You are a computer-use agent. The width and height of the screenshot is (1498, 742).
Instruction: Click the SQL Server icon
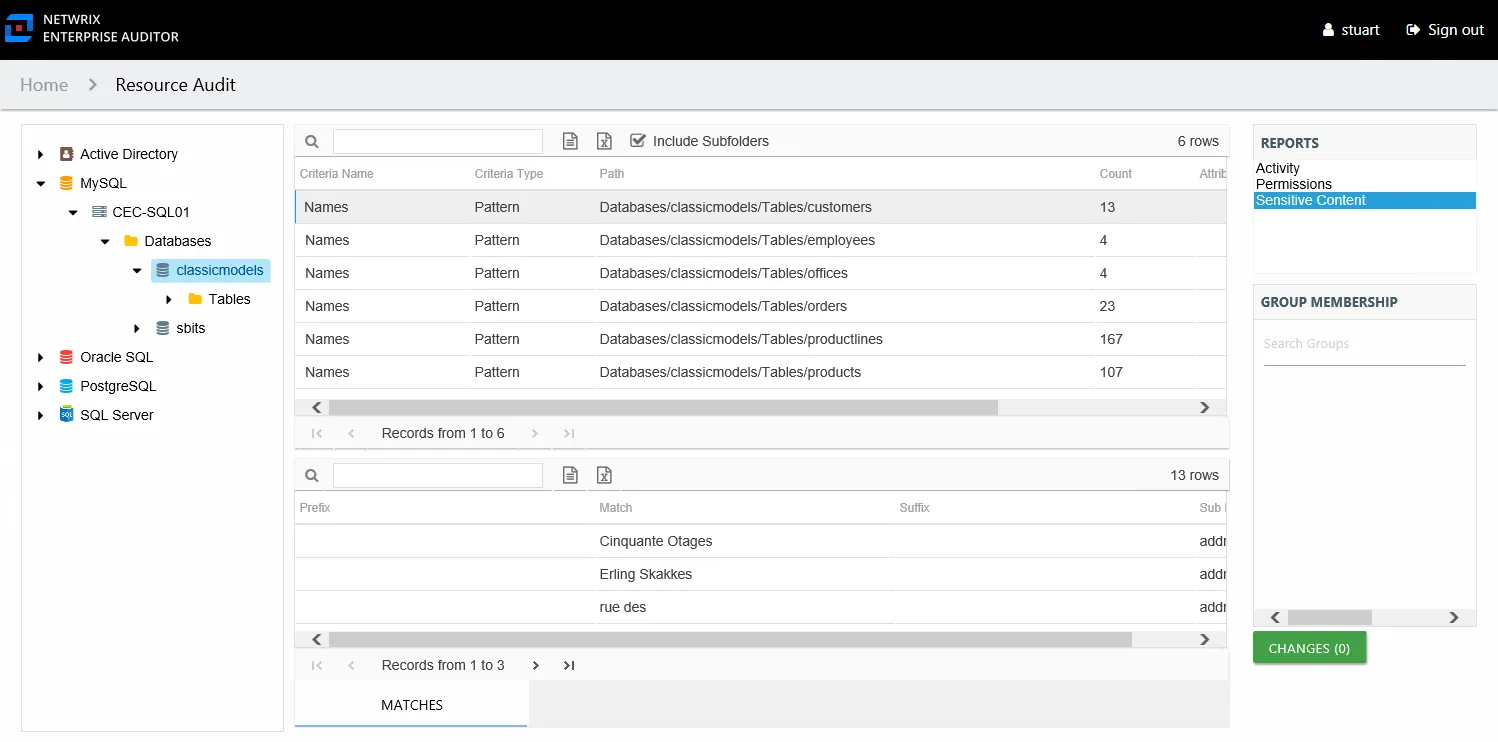(x=66, y=415)
